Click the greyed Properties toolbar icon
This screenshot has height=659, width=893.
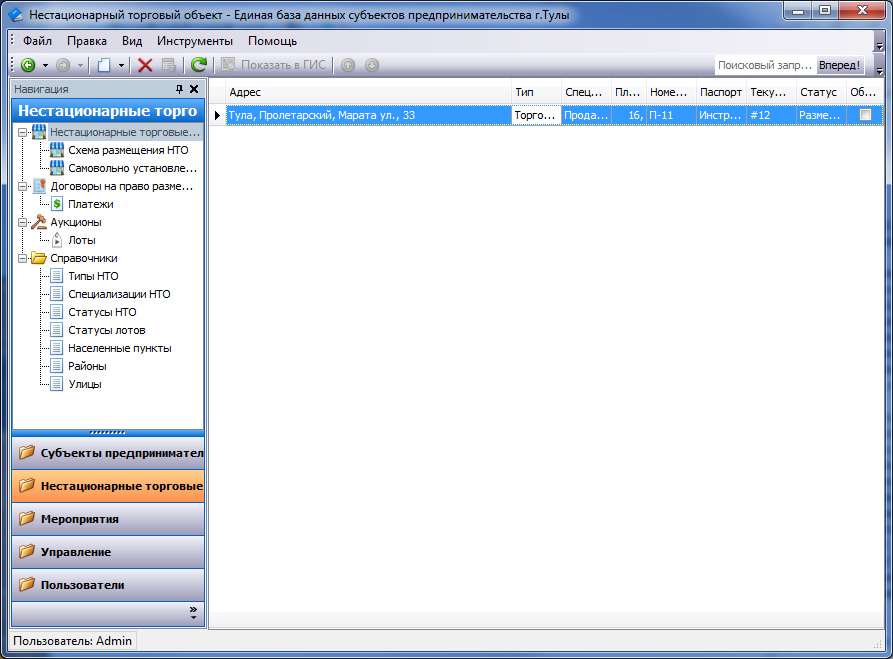pos(169,65)
